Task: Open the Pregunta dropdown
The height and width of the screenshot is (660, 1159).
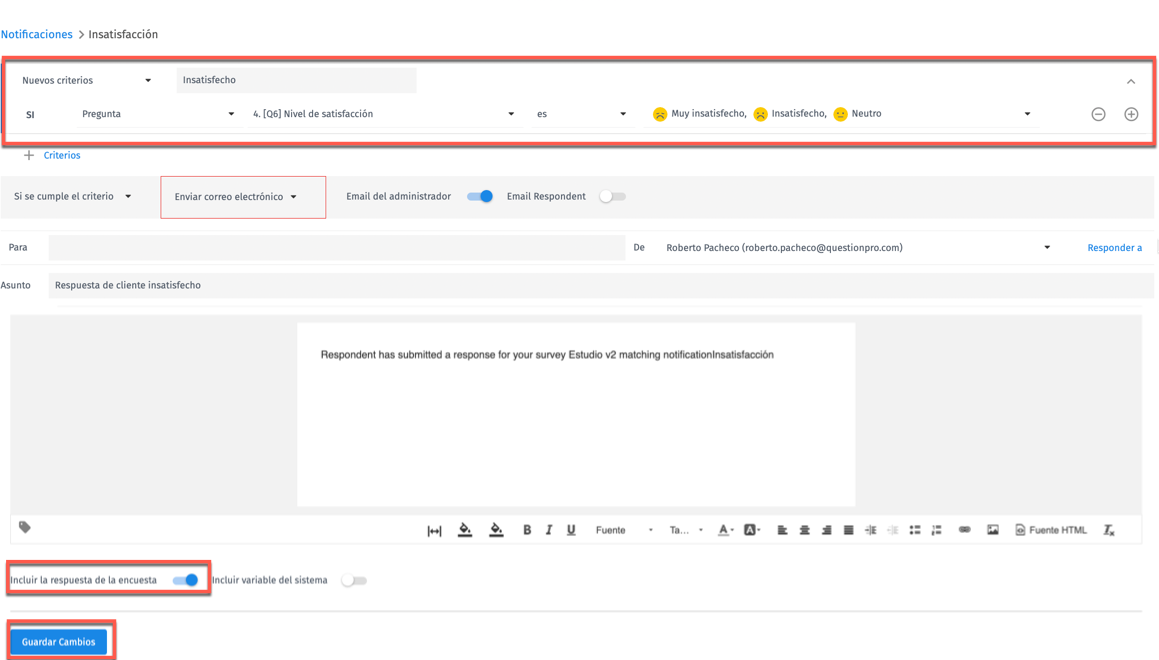Action: [x=158, y=114]
